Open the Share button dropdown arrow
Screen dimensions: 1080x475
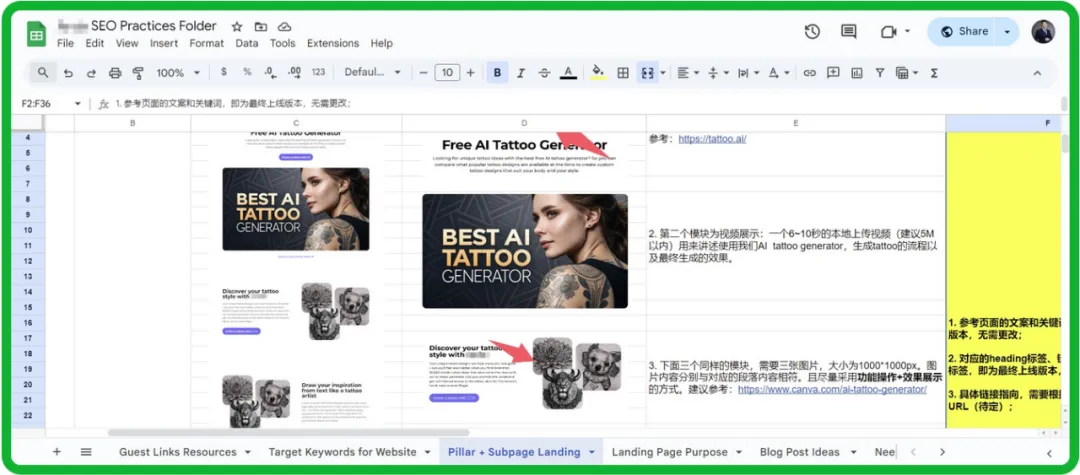click(1007, 32)
